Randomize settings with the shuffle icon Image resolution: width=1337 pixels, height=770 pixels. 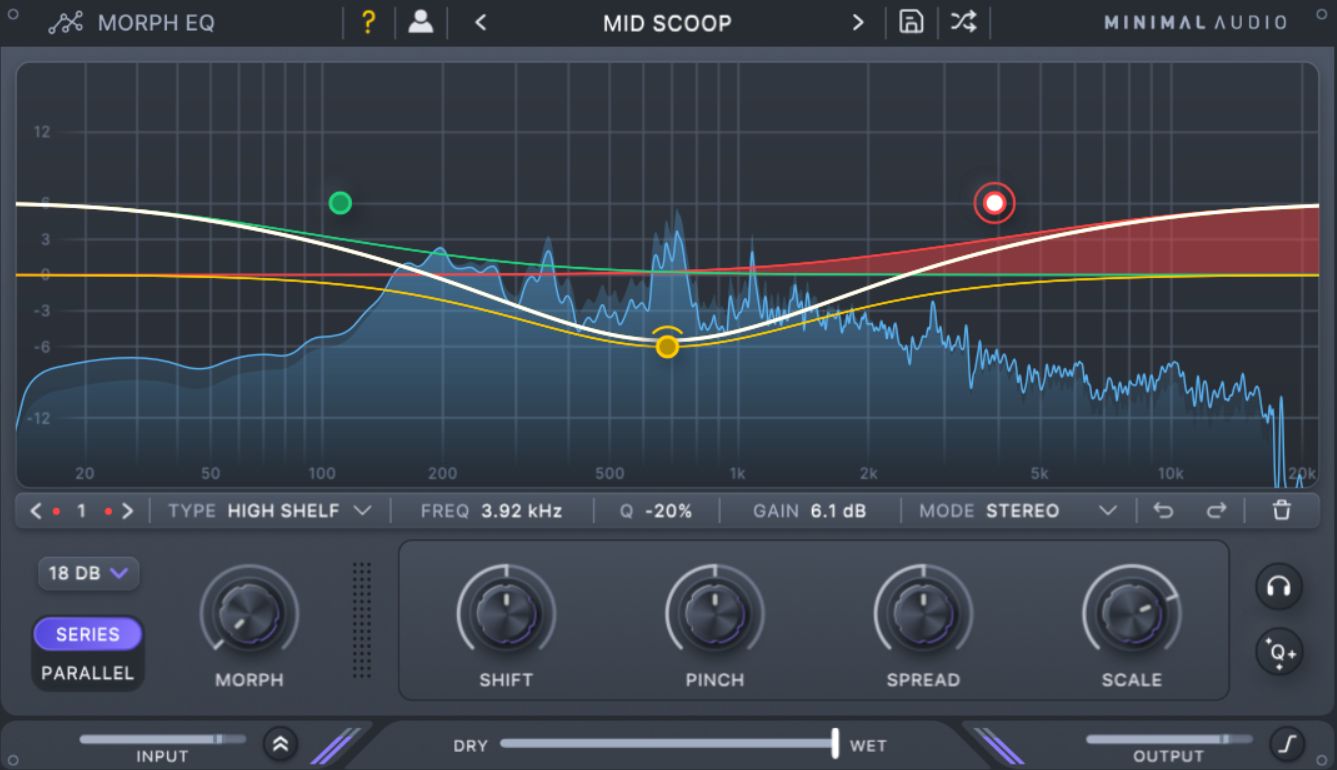(963, 22)
